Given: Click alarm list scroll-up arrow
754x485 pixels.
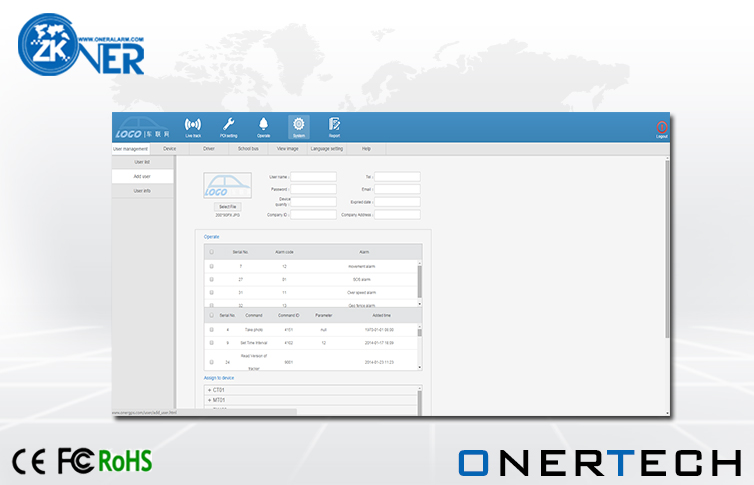Looking at the screenshot, I should point(420,263).
